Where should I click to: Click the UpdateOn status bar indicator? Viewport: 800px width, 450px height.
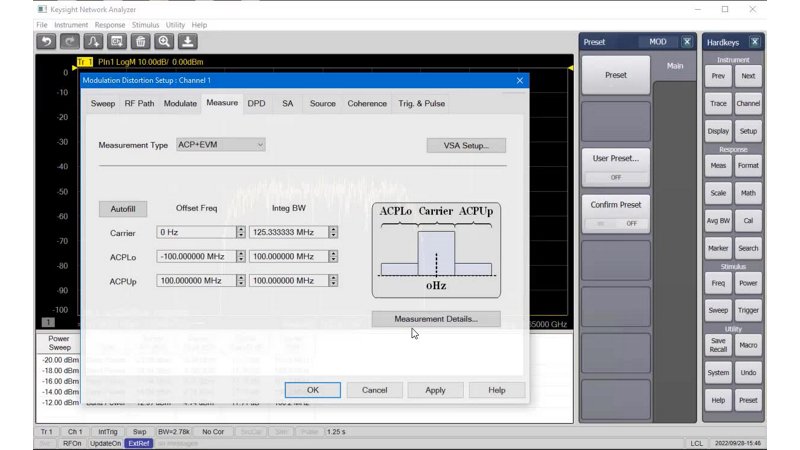105,443
